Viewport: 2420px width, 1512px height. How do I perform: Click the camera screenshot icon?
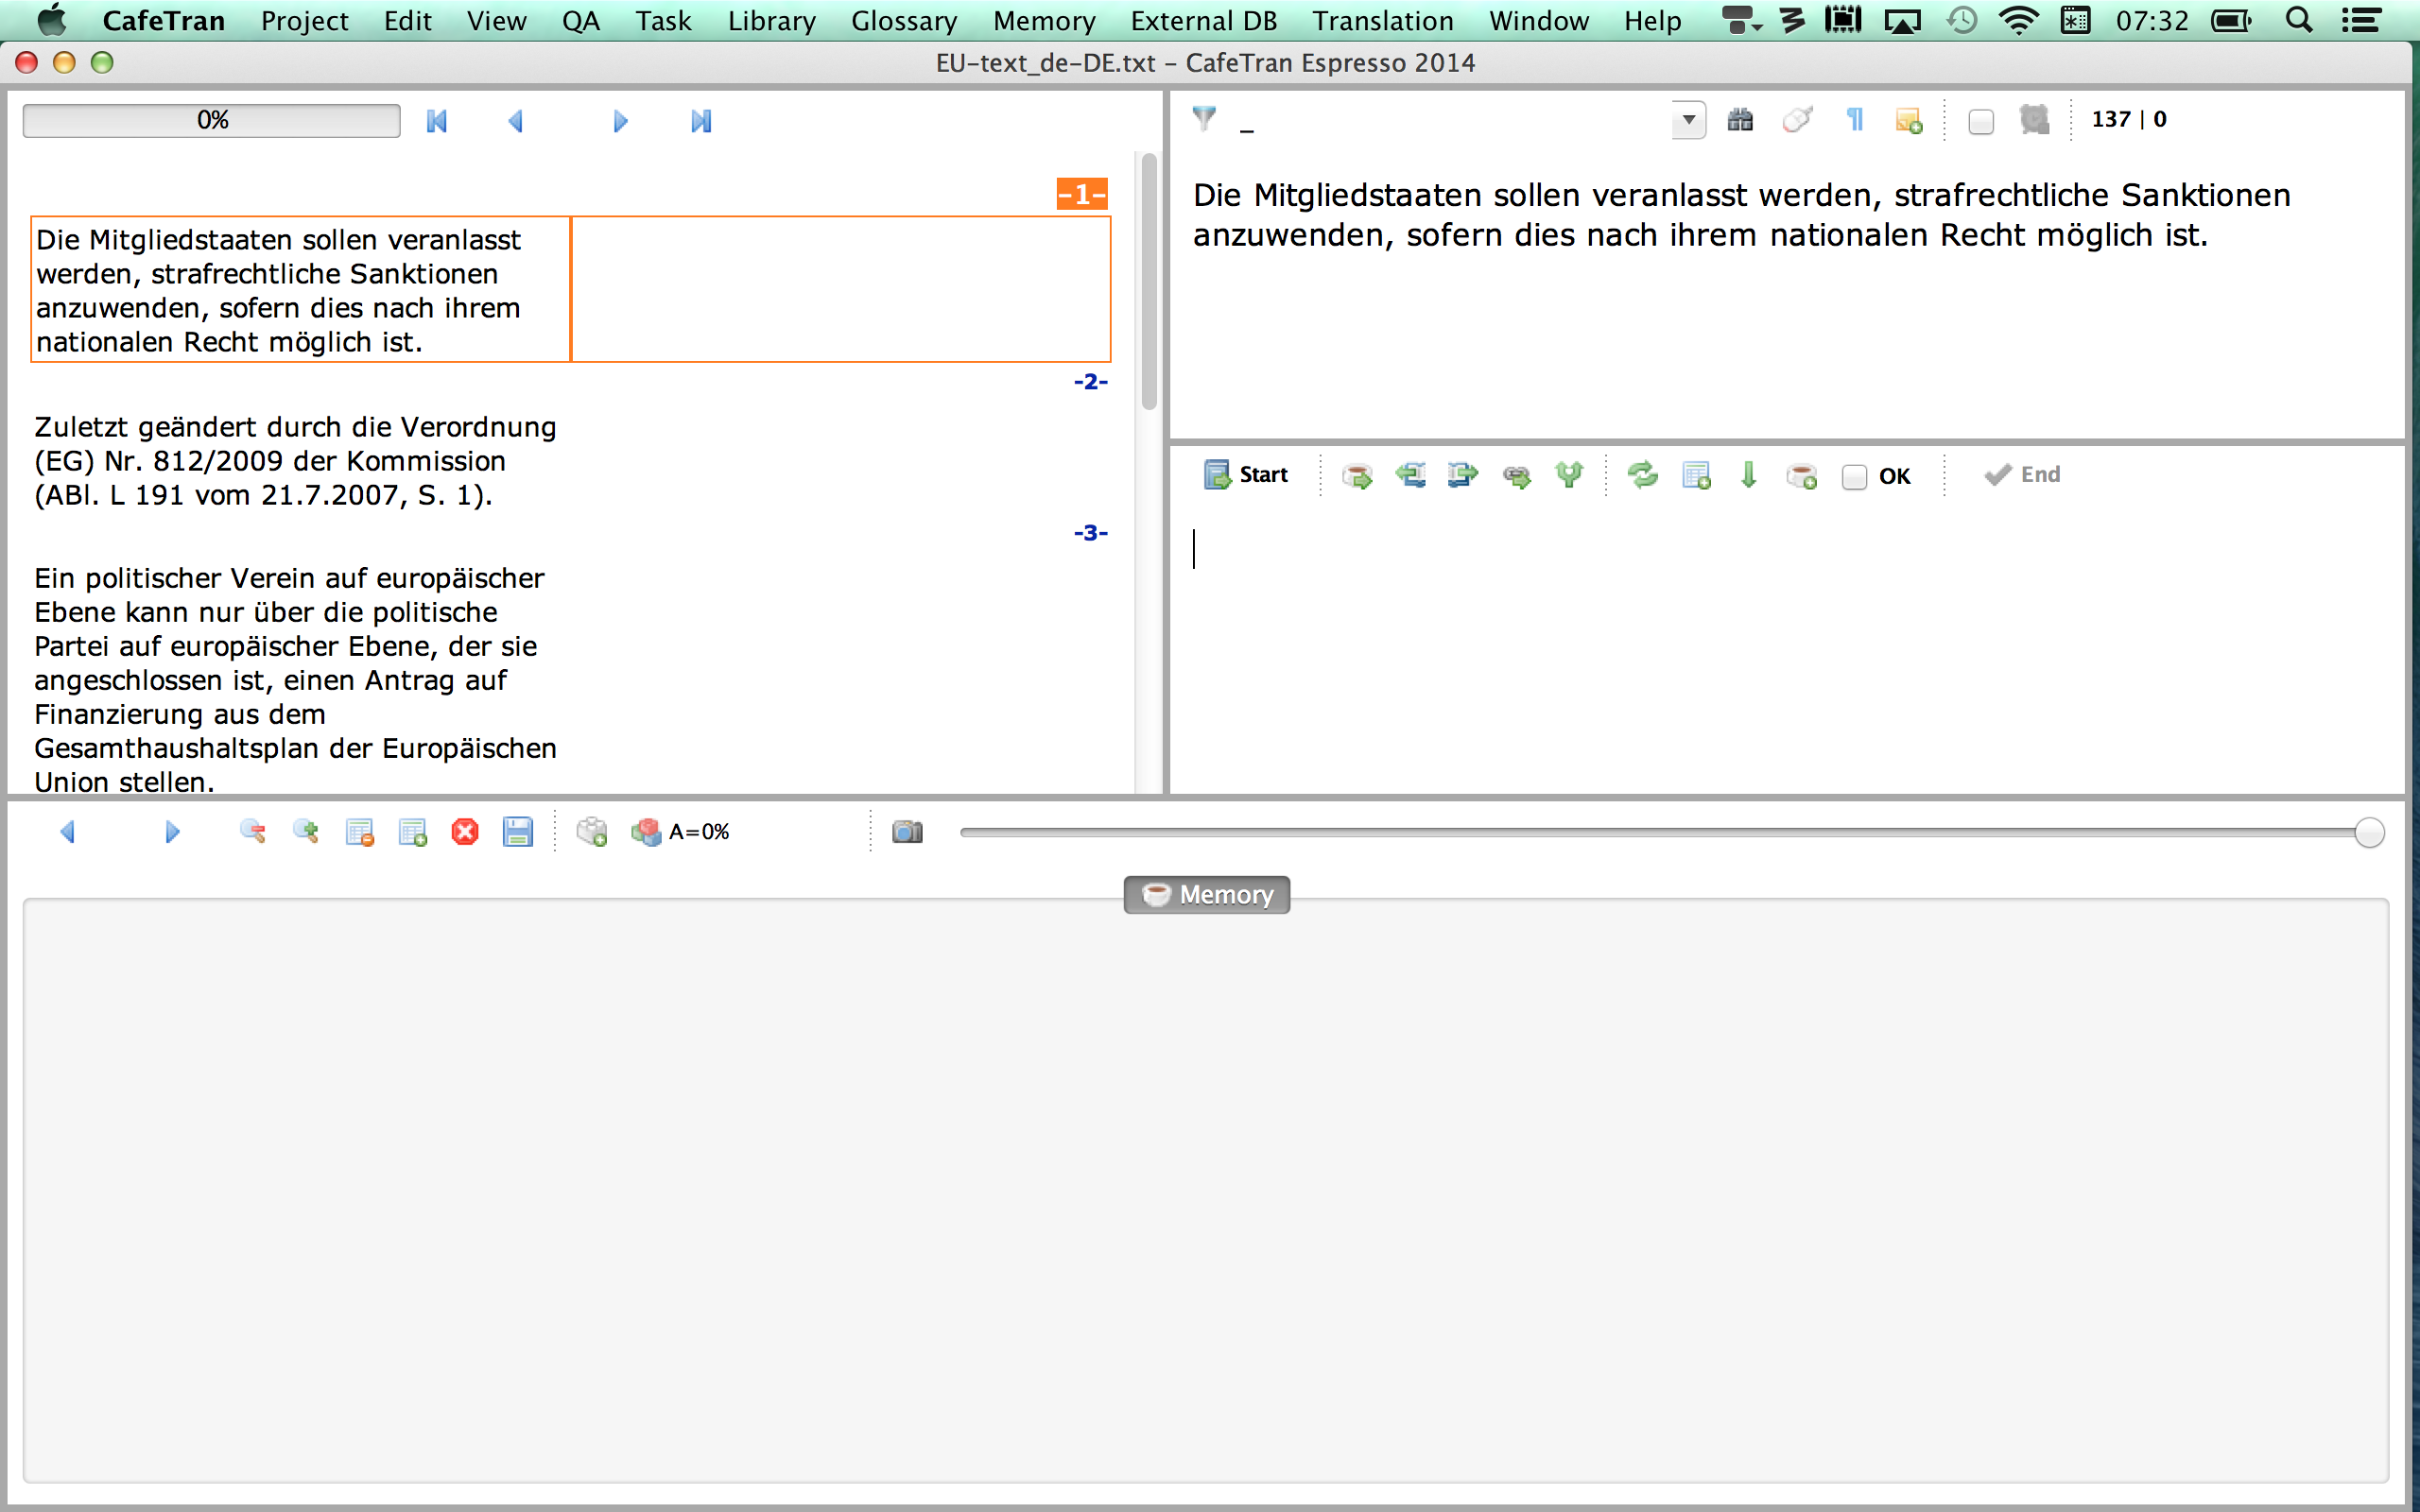[907, 832]
